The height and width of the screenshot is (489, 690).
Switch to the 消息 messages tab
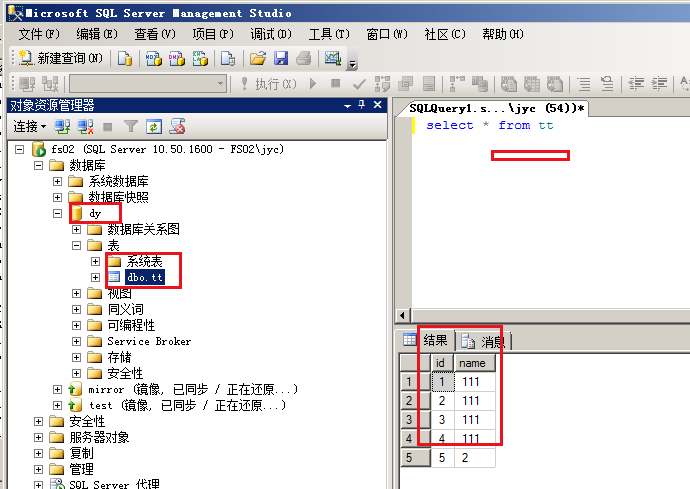483,341
